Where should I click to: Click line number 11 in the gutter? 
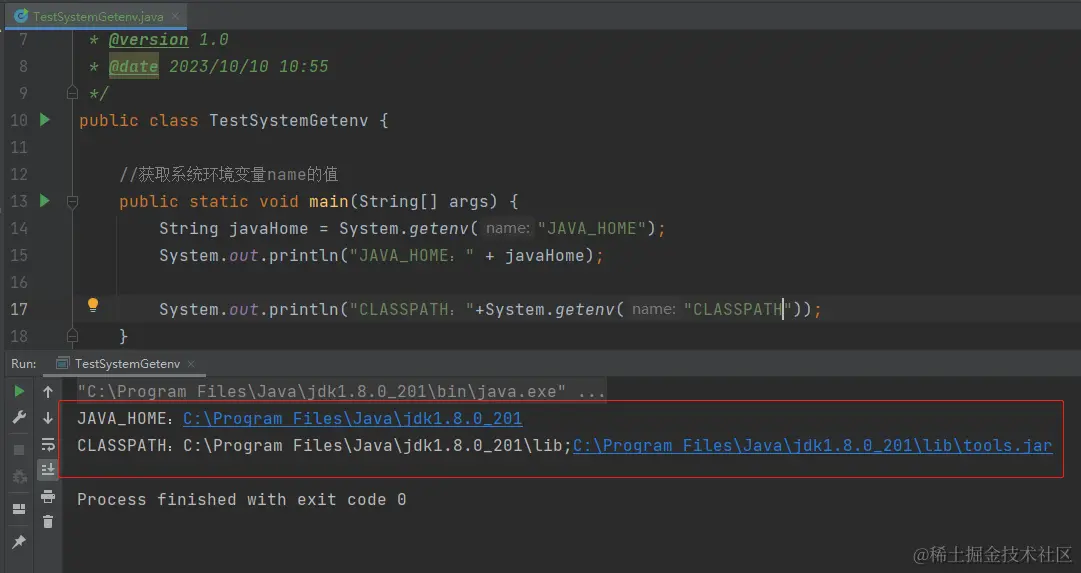click(19, 147)
